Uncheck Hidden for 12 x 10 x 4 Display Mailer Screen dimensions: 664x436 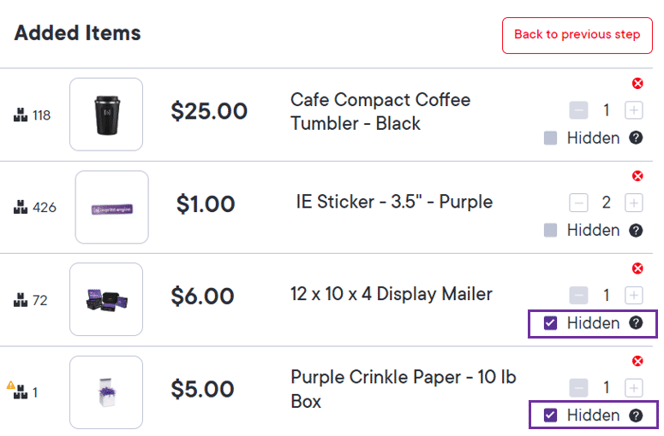[550, 323]
